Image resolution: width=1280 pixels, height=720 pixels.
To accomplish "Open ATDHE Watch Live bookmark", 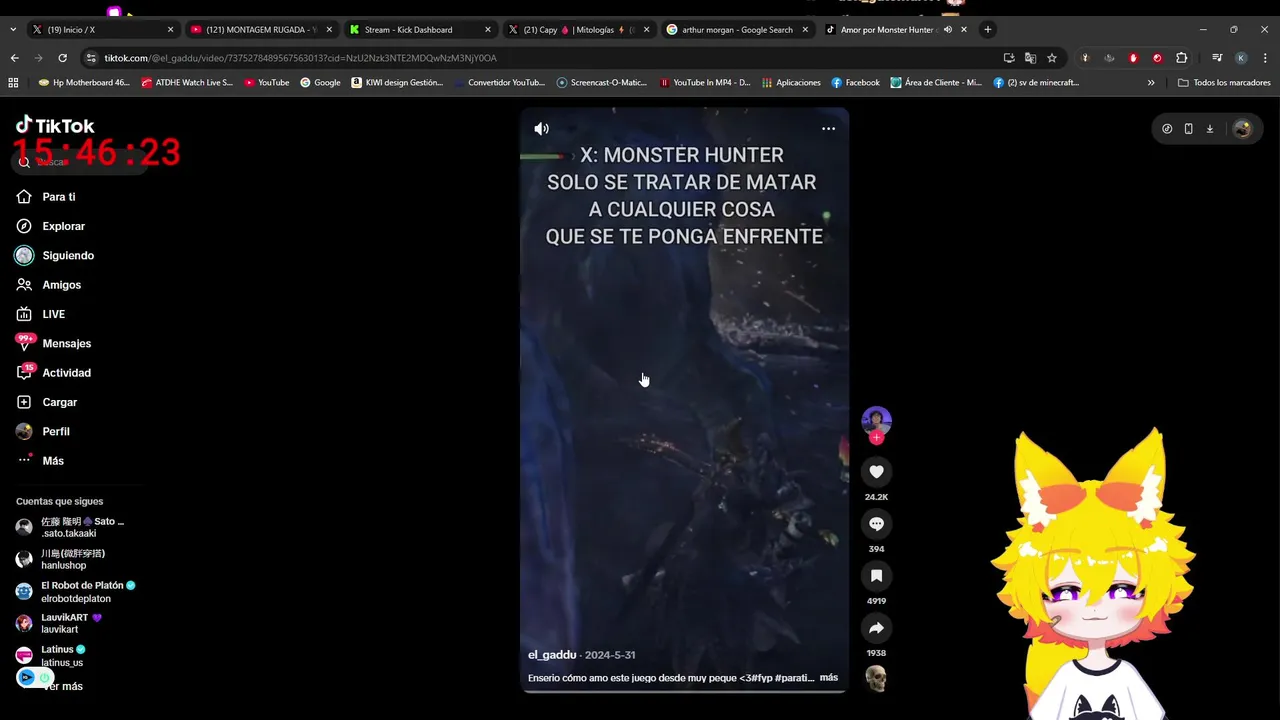I will 187,83.
